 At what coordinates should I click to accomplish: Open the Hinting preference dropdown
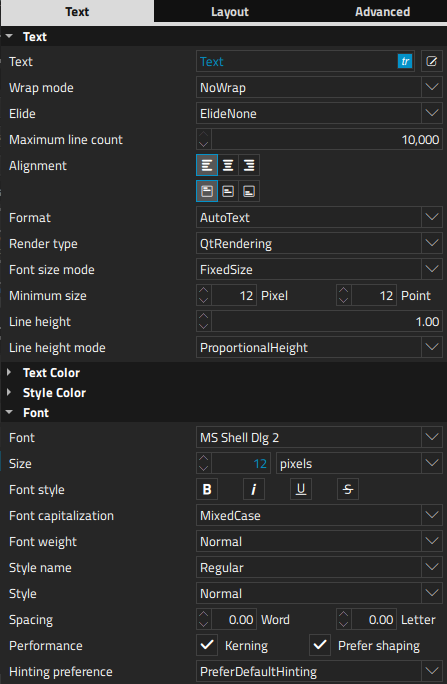click(x=319, y=672)
